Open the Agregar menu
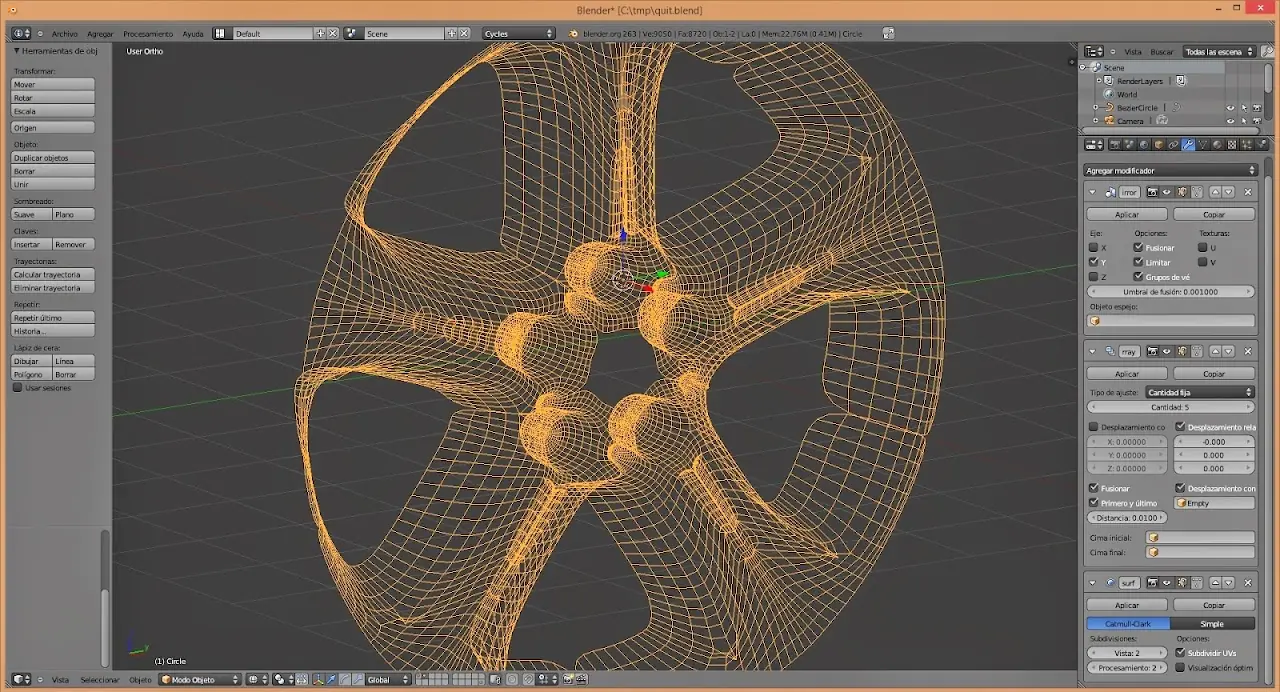 pyautogui.click(x=100, y=34)
